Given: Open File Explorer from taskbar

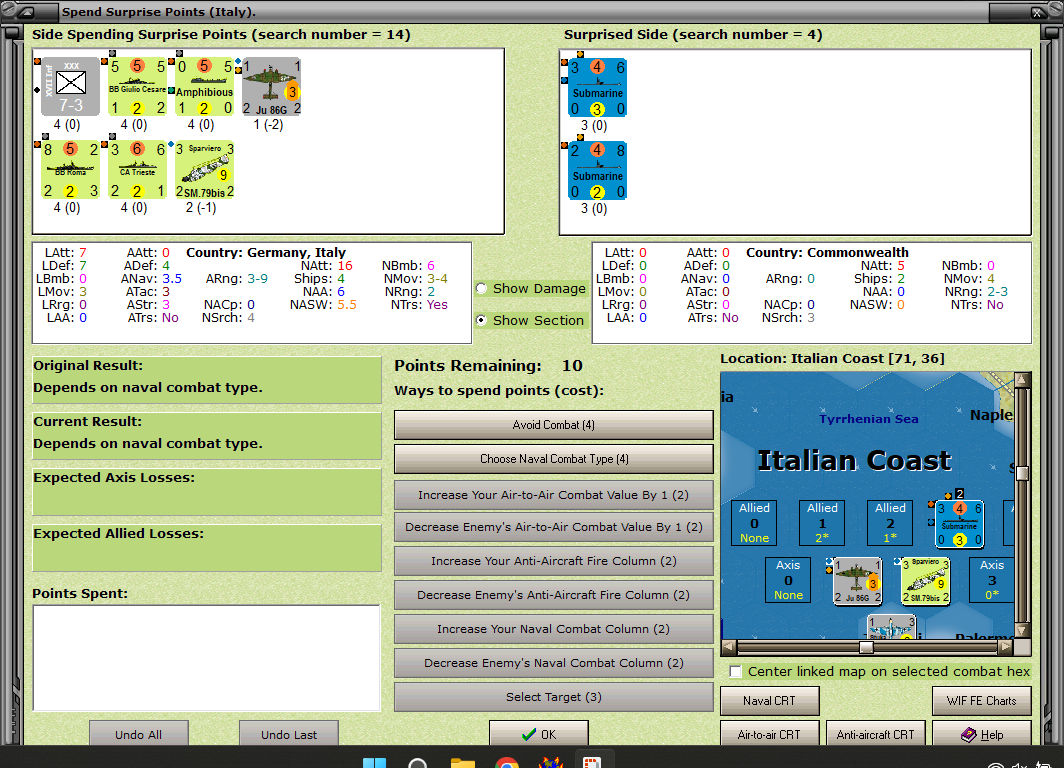Looking at the screenshot, I should click(x=463, y=762).
